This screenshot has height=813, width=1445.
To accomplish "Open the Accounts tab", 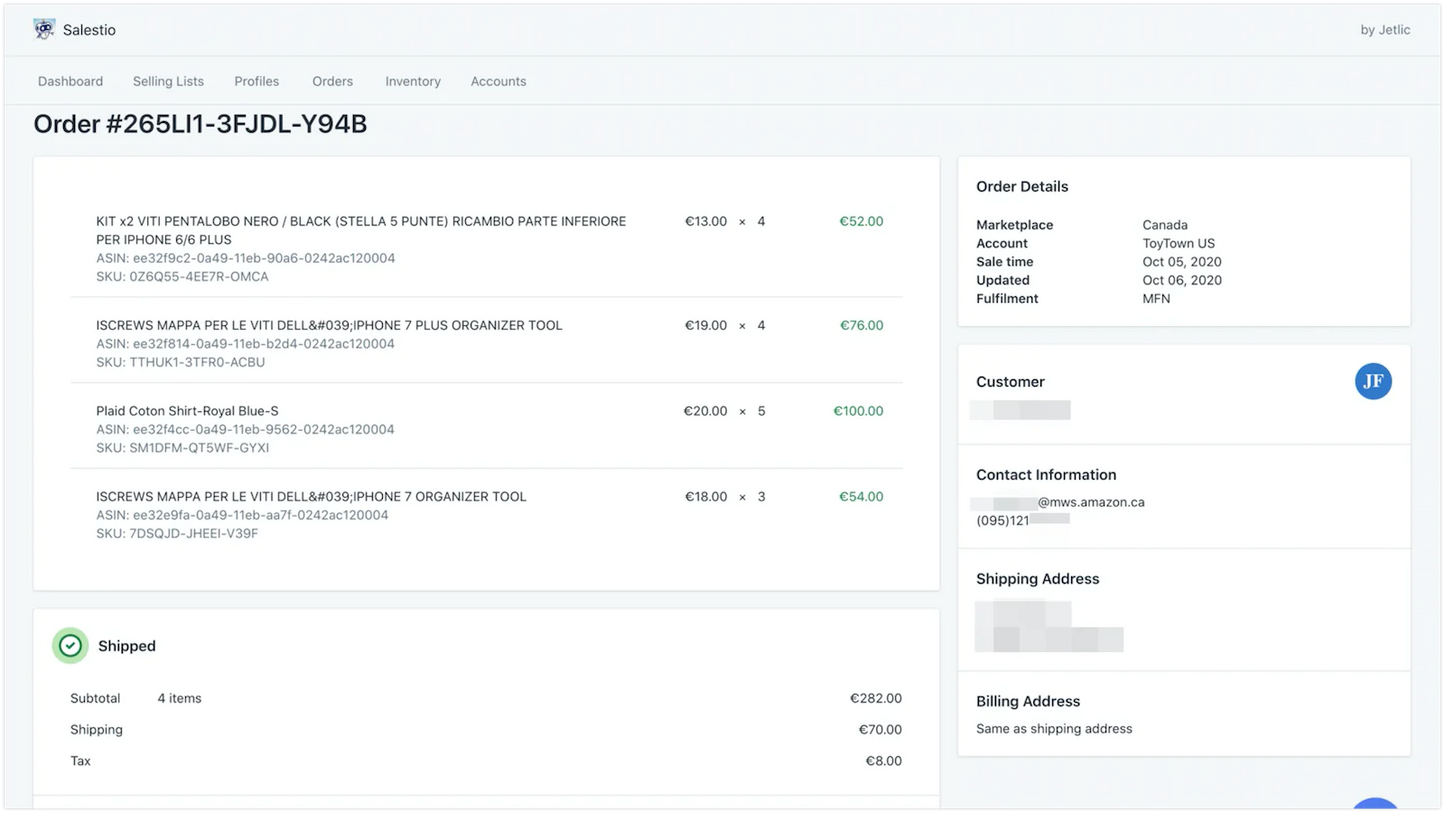I will coord(498,81).
